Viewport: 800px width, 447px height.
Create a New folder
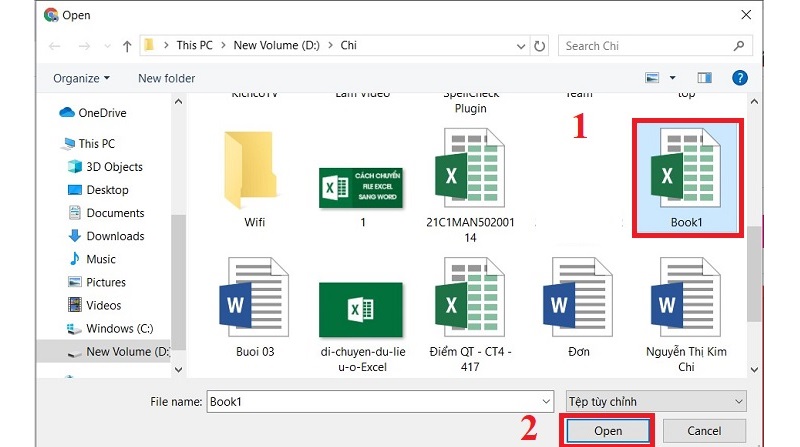pos(166,78)
